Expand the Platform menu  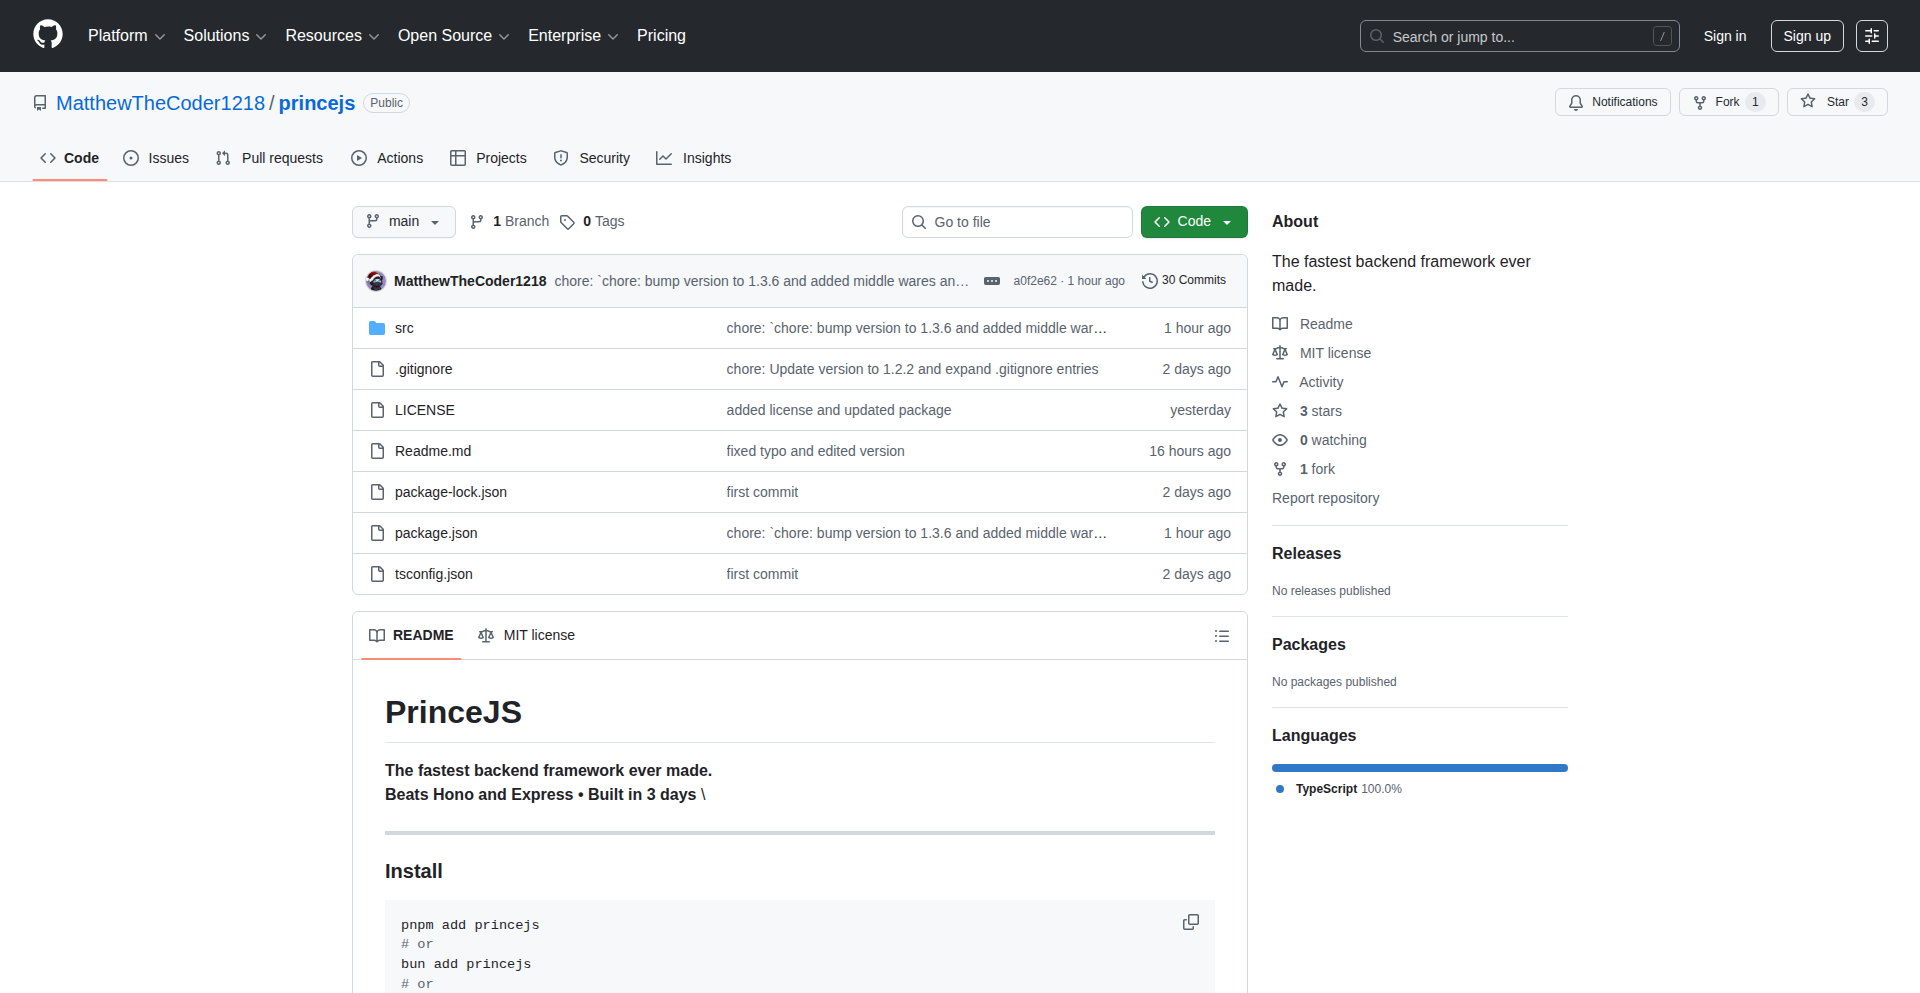(x=126, y=36)
